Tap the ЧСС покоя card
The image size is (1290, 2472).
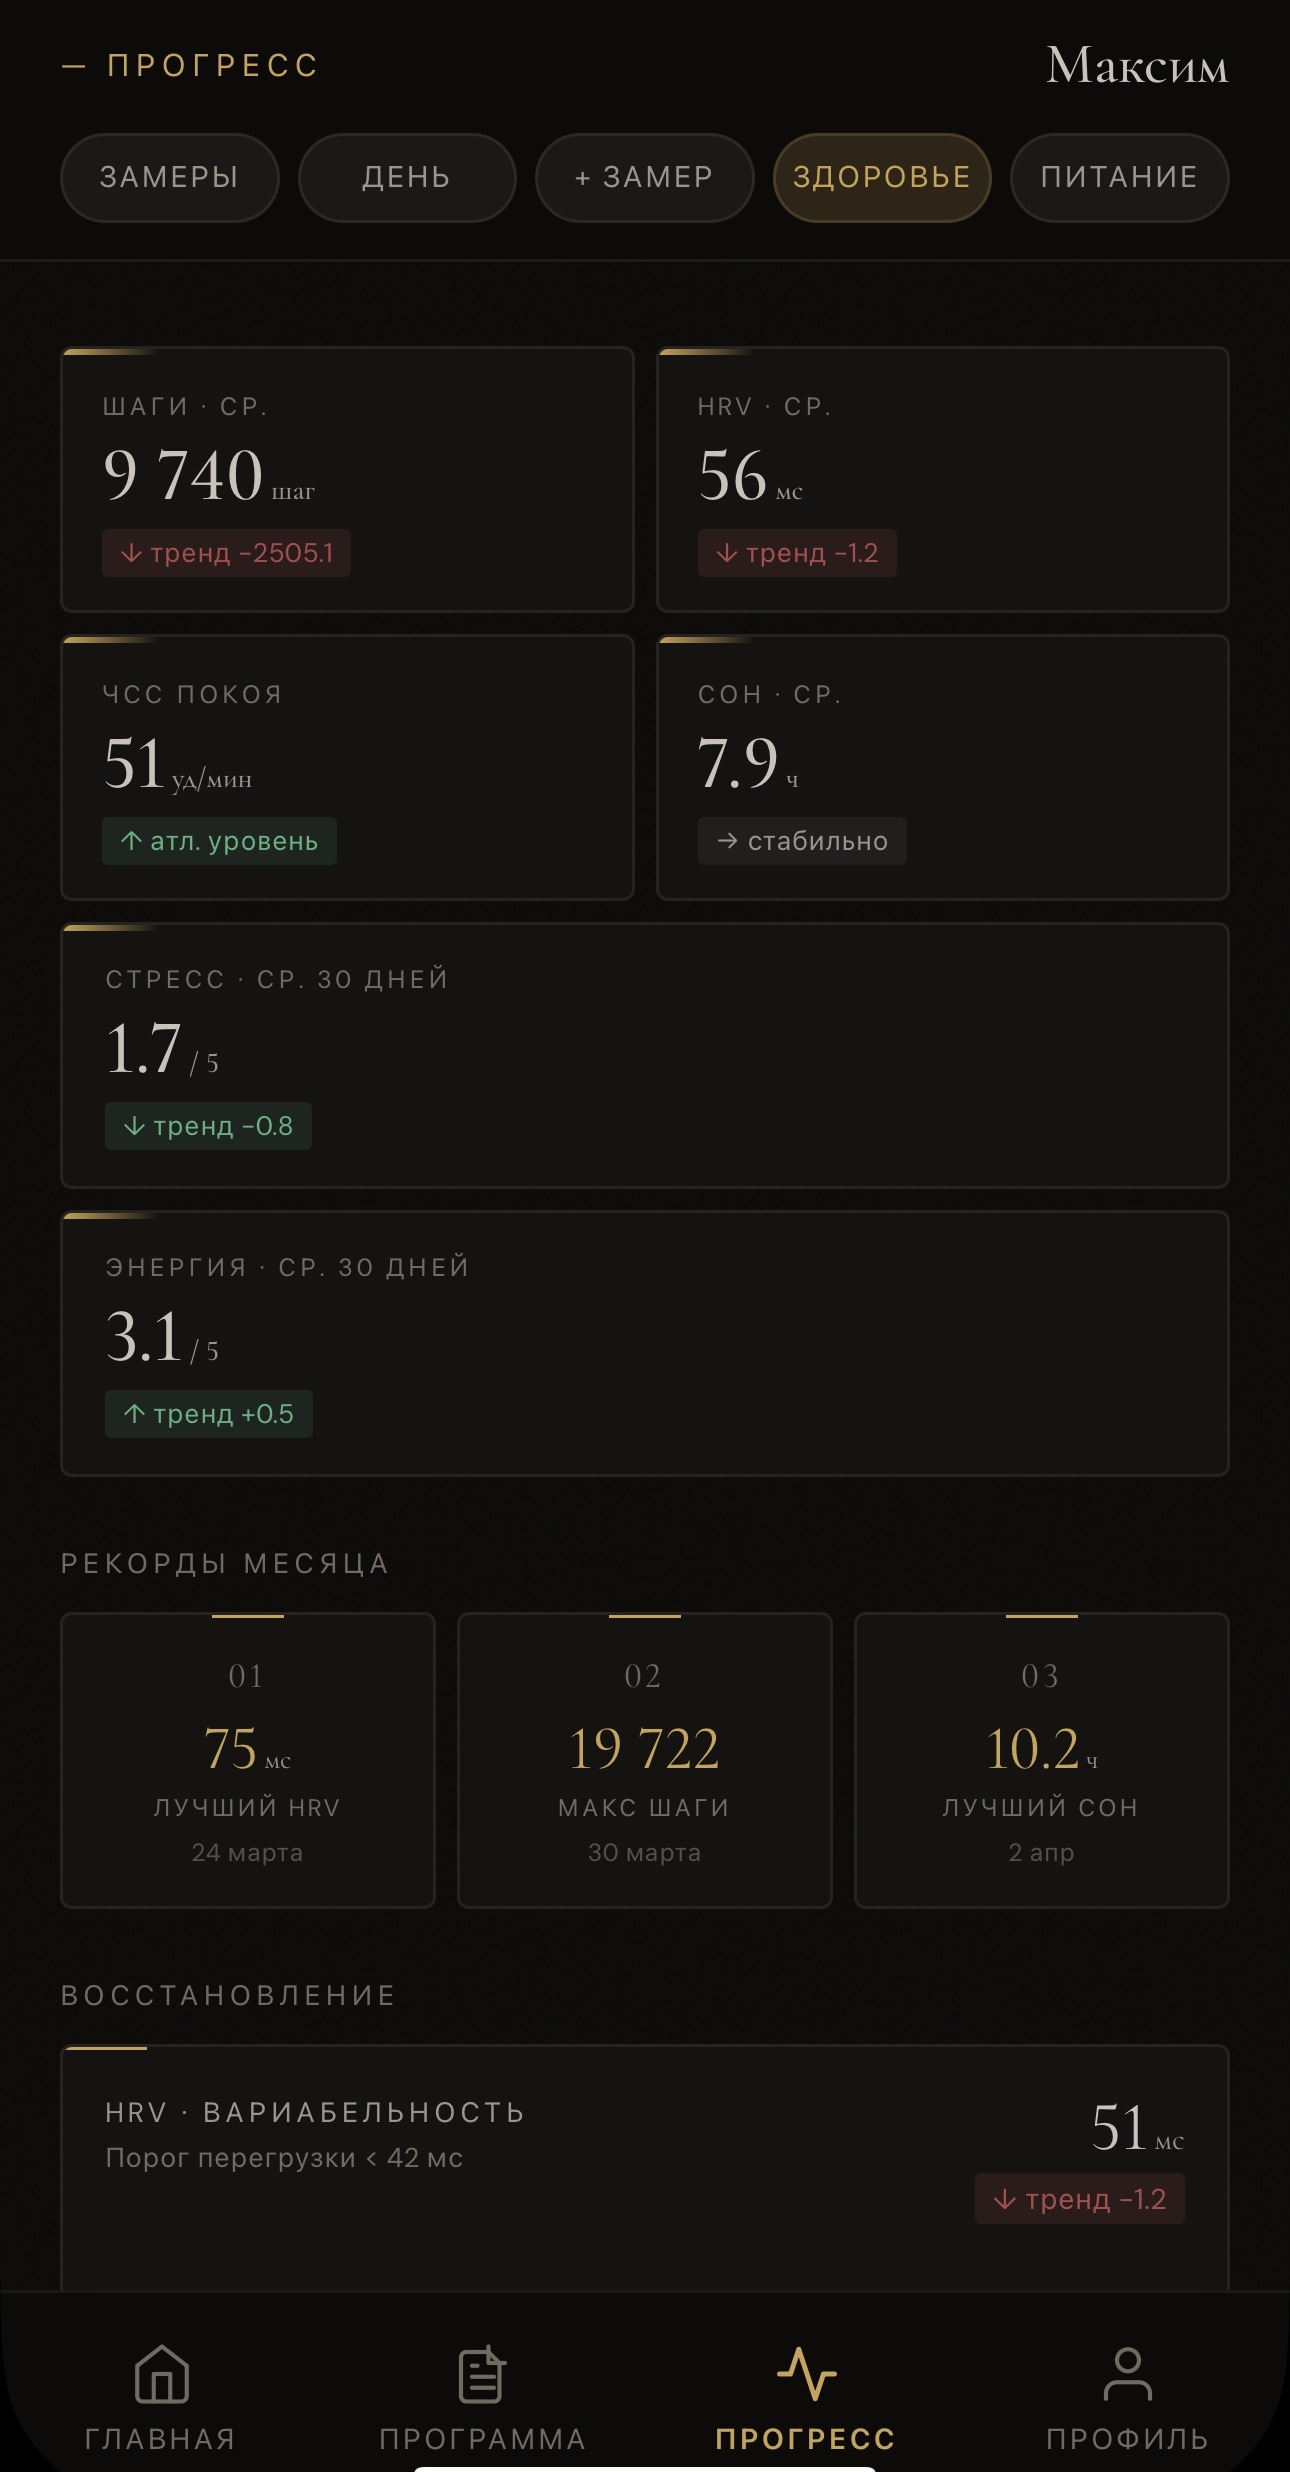(x=347, y=768)
